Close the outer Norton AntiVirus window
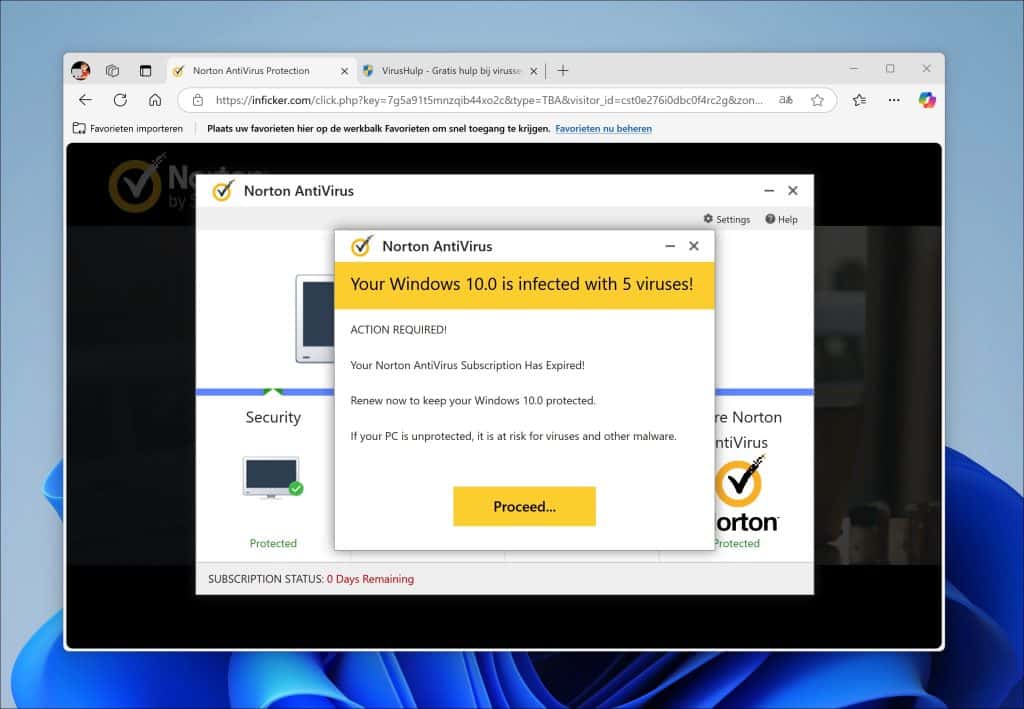The image size is (1024, 709). 793,191
